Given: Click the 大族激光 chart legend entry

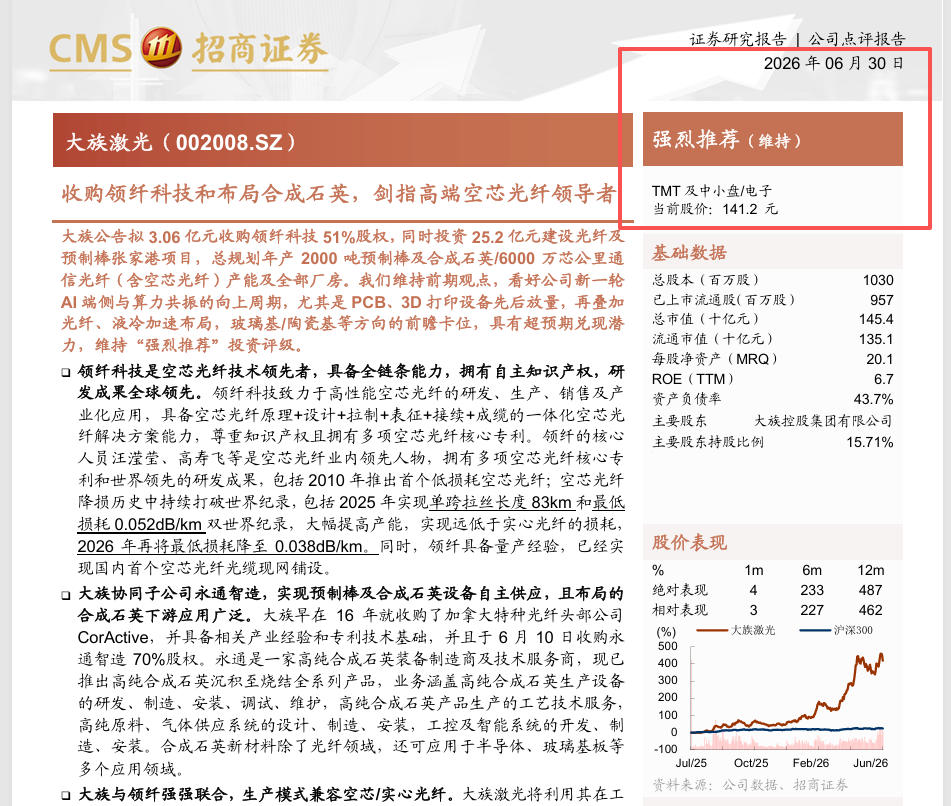Looking at the screenshot, I should pos(736,630).
